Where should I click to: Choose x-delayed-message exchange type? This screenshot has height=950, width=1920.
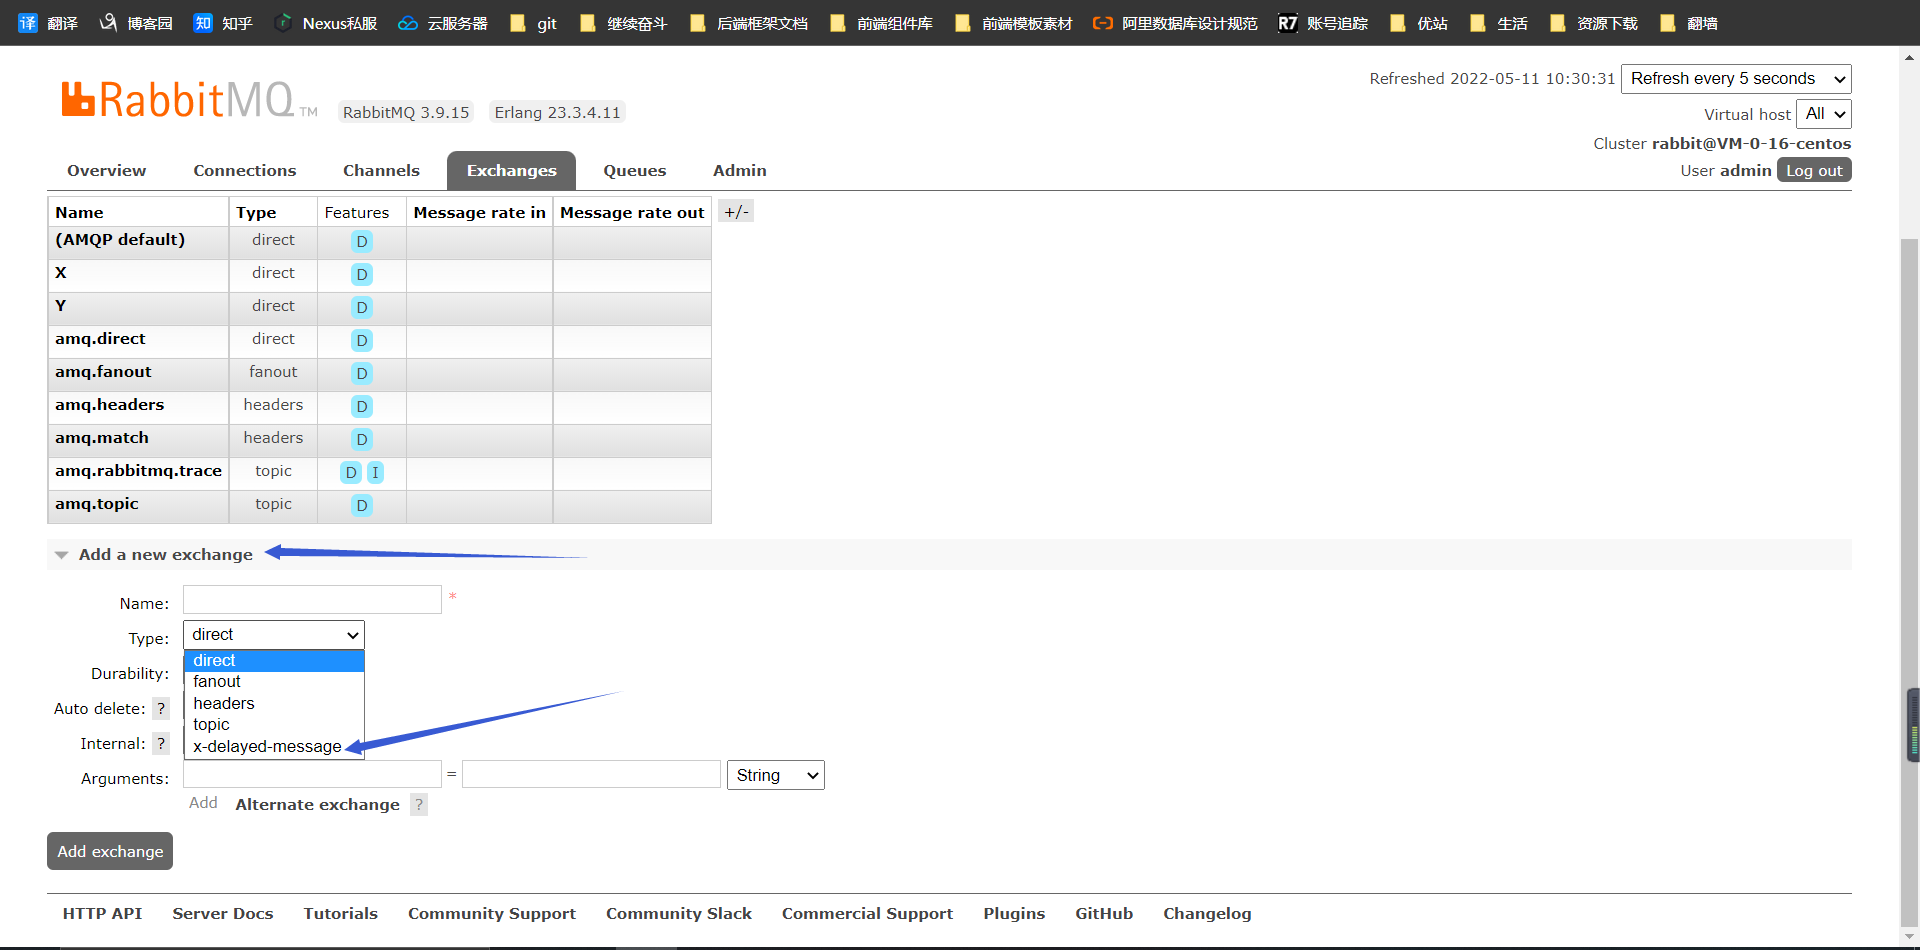[274, 747]
